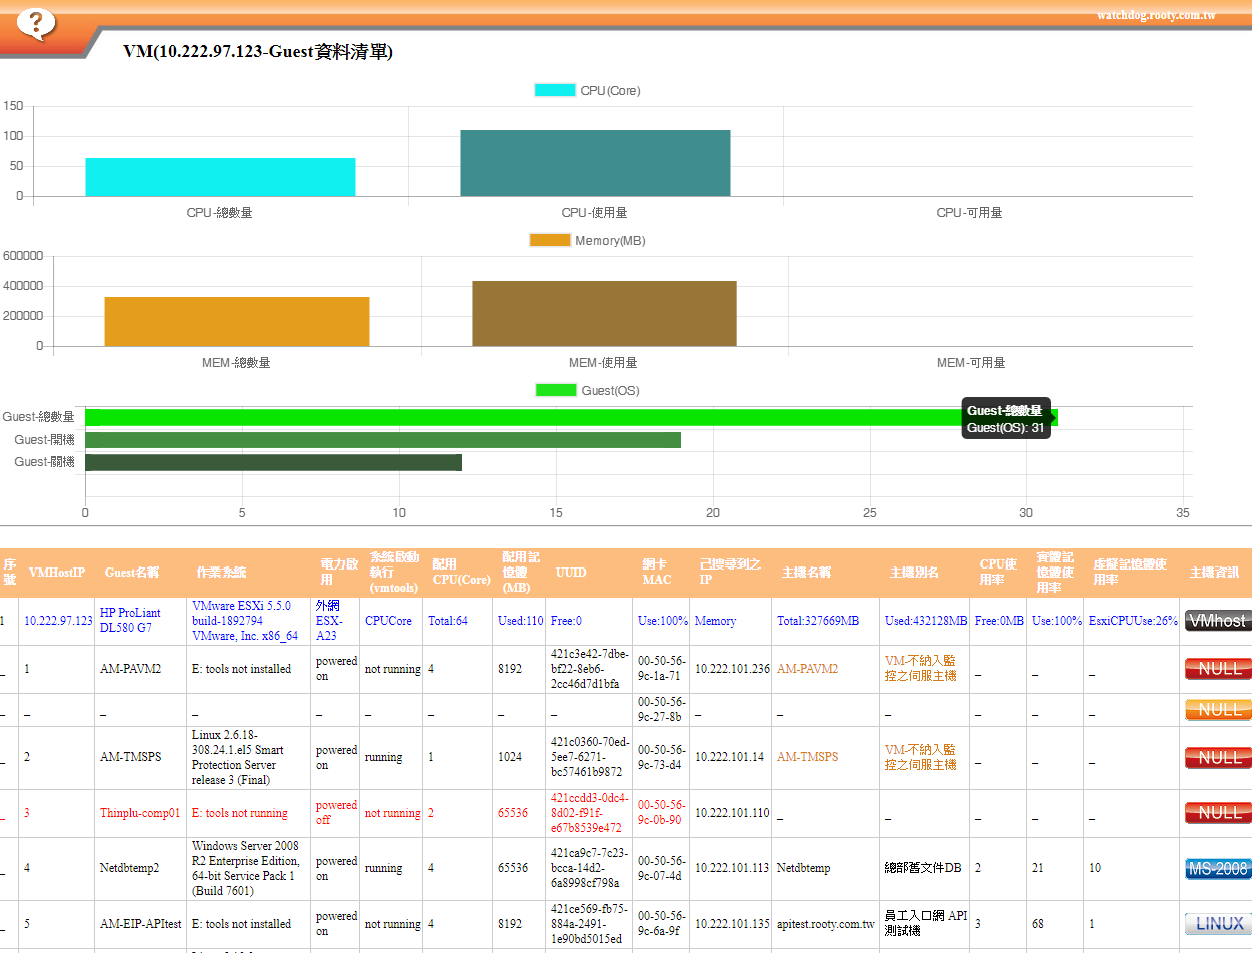The image size is (1252, 953).
Task: Click the orange NULL badge
Action: [x=1217, y=710]
